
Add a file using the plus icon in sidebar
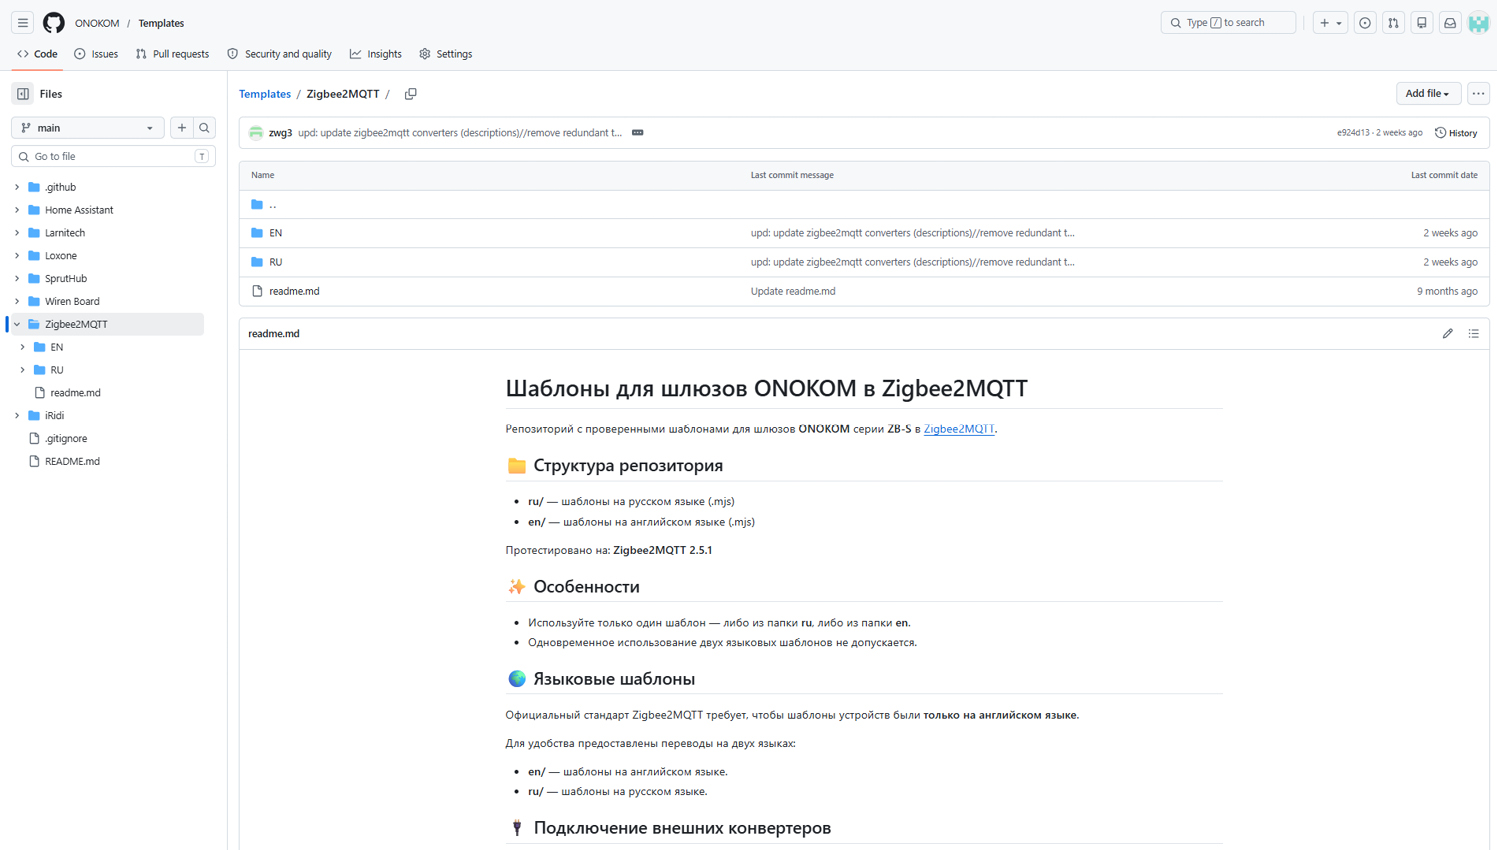pyautogui.click(x=182, y=128)
